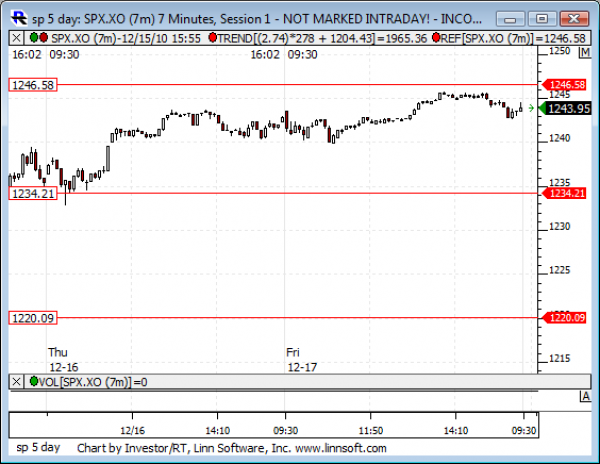Click the Investor/RT app icon in title bar
The image size is (600, 464).
coord(19,18)
